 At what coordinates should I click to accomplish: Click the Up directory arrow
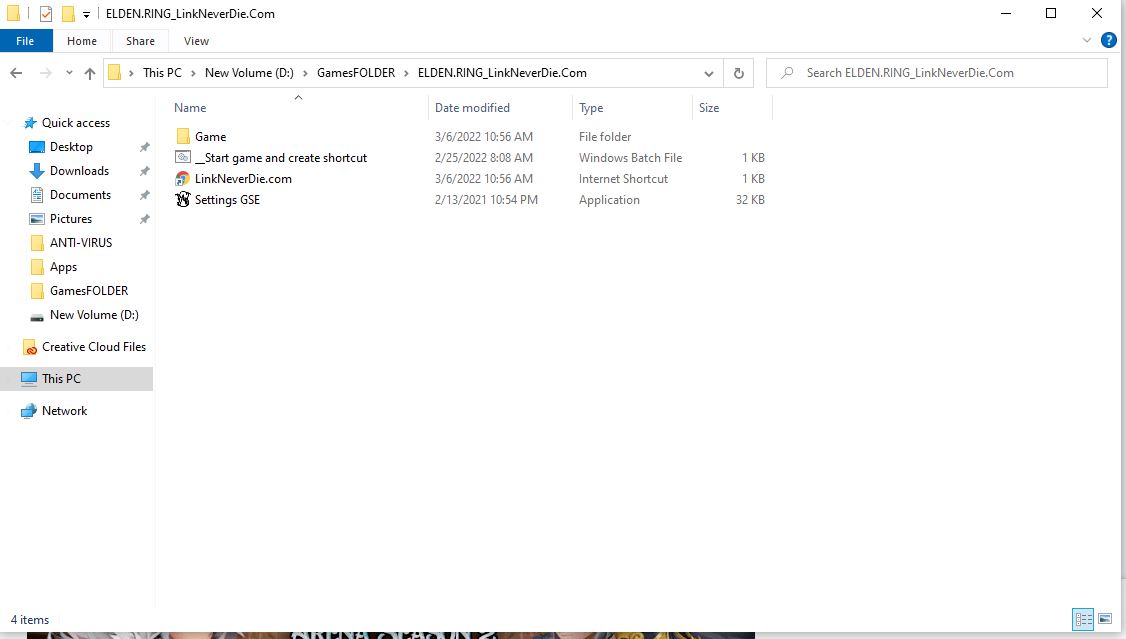click(x=90, y=73)
